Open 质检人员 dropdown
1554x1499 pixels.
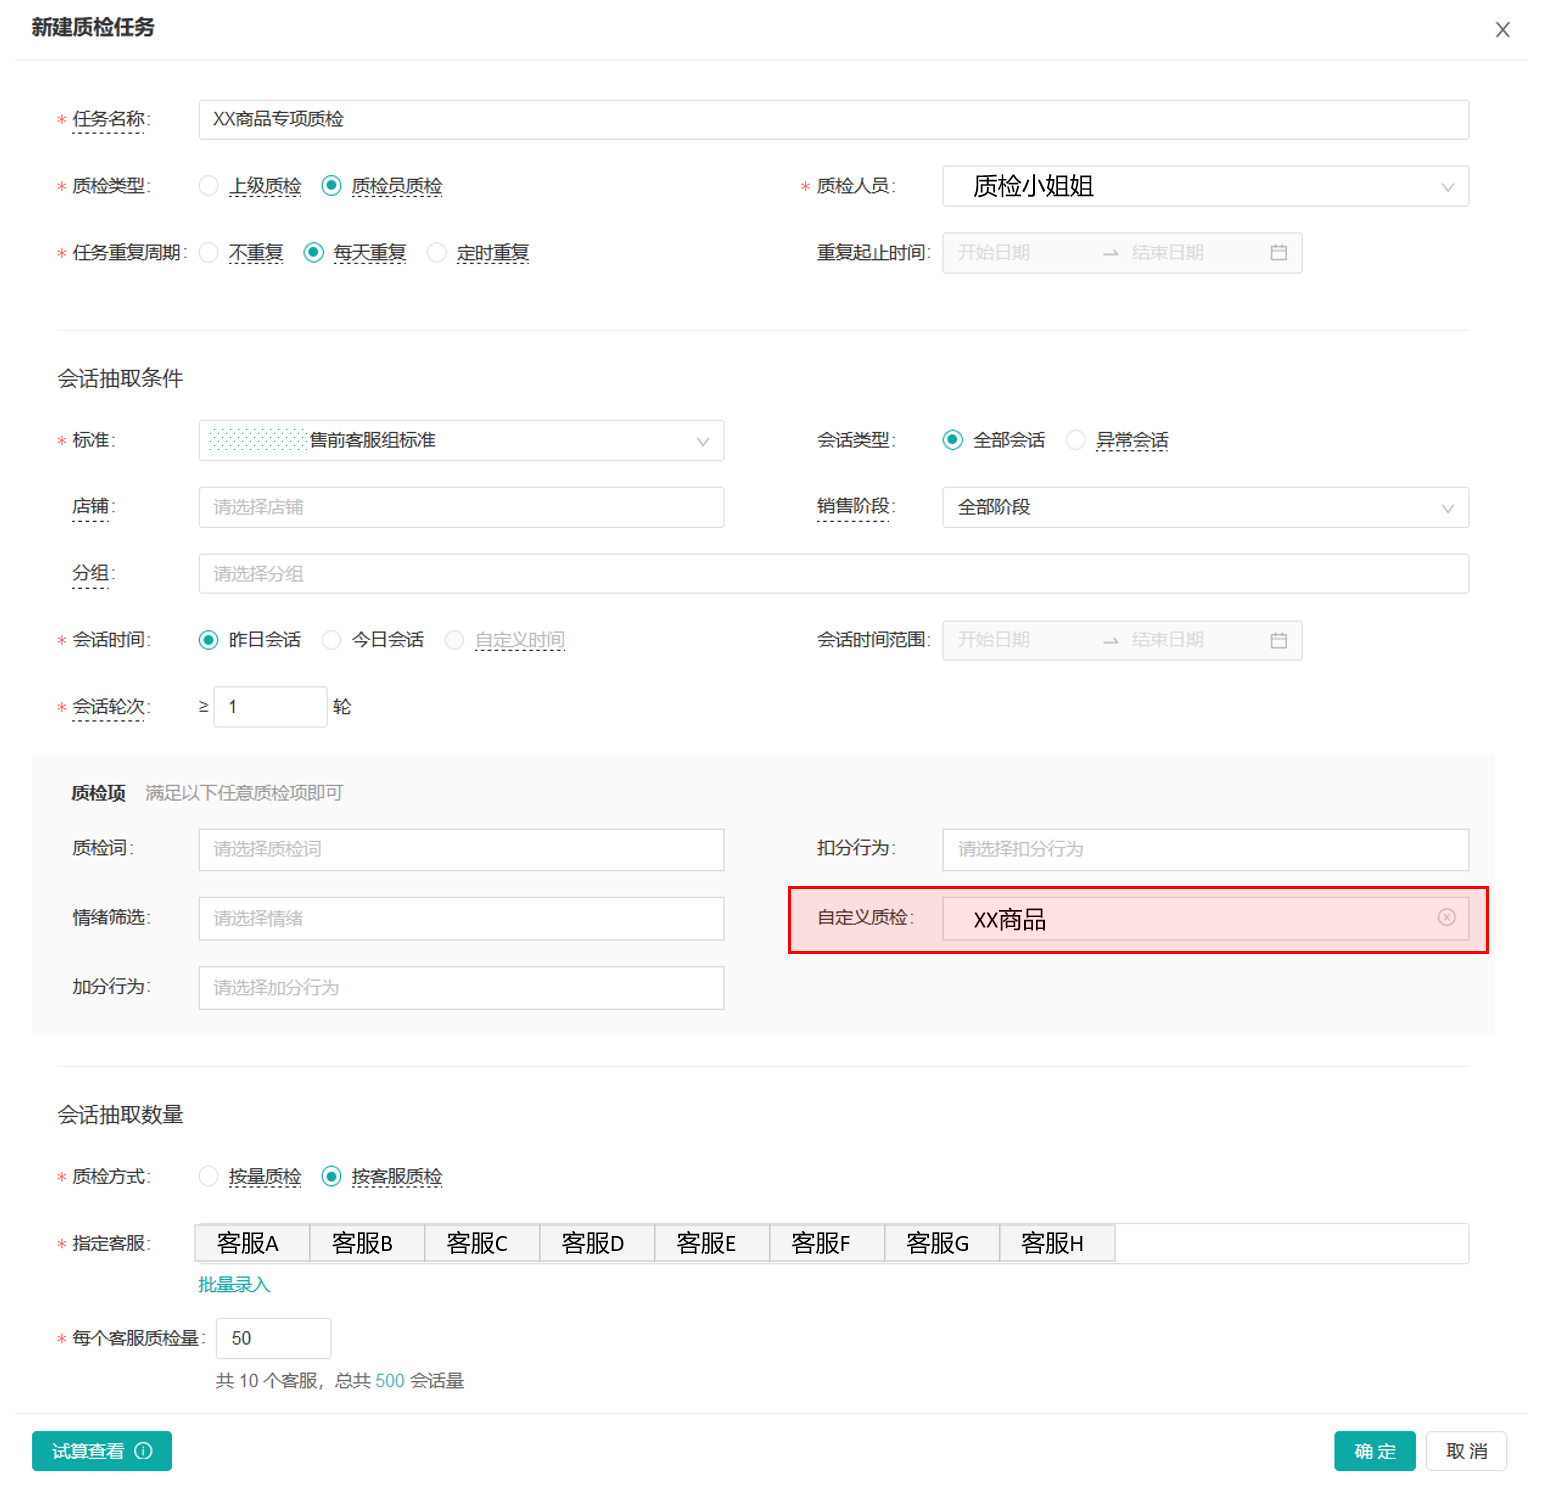(x=1205, y=186)
